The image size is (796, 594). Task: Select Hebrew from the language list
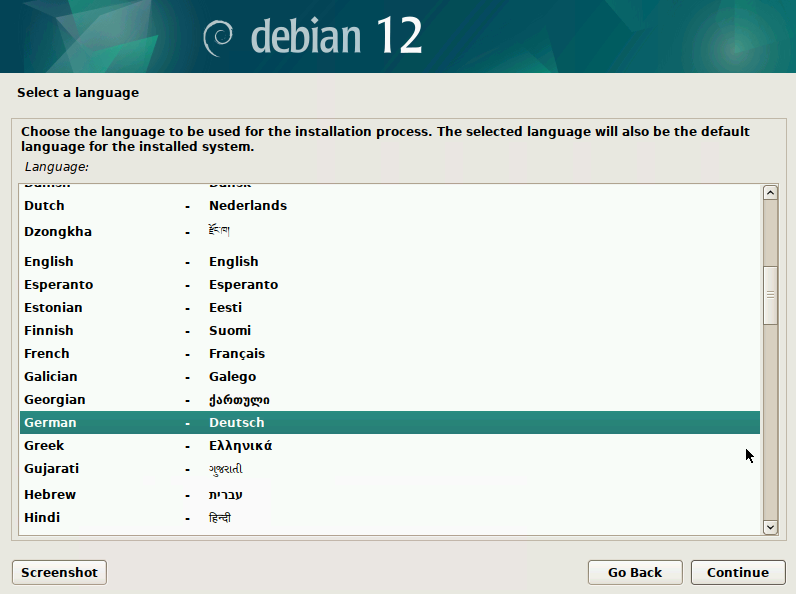390,494
